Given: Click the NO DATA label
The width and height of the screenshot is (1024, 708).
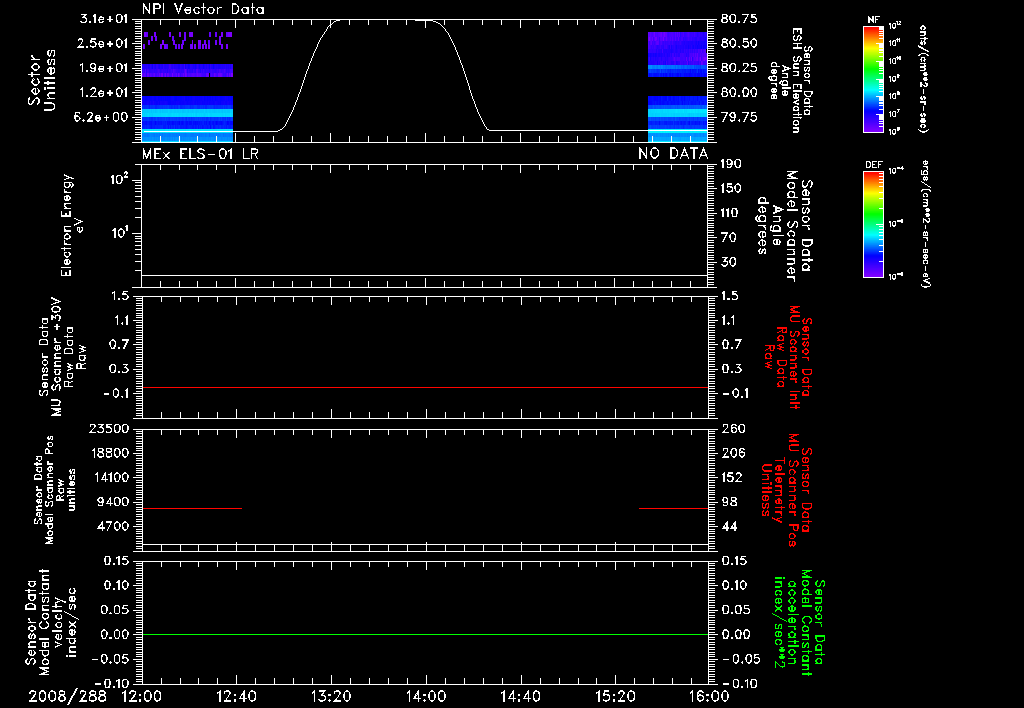Looking at the screenshot, I should (673, 153).
